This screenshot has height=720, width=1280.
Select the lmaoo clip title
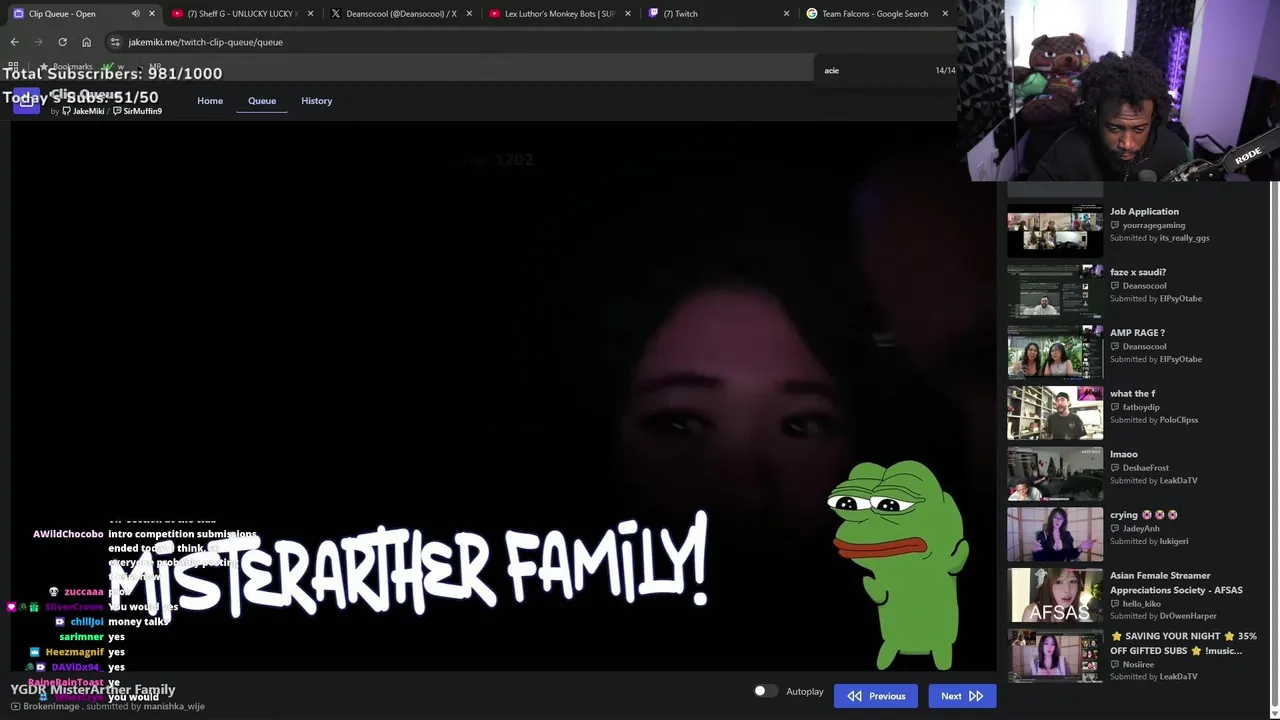pos(1124,454)
